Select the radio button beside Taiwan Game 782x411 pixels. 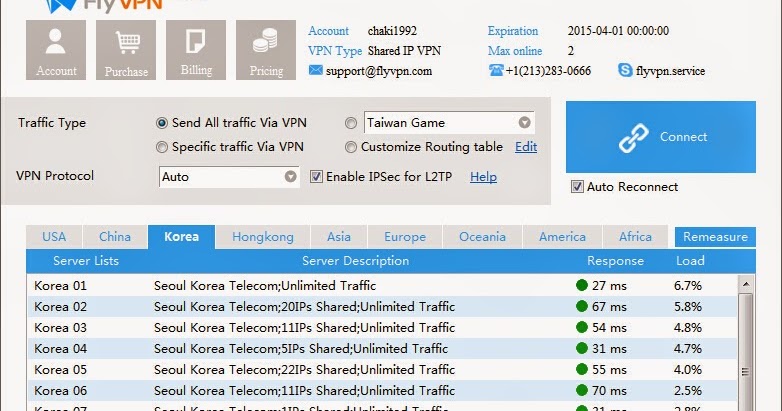[x=351, y=123]
